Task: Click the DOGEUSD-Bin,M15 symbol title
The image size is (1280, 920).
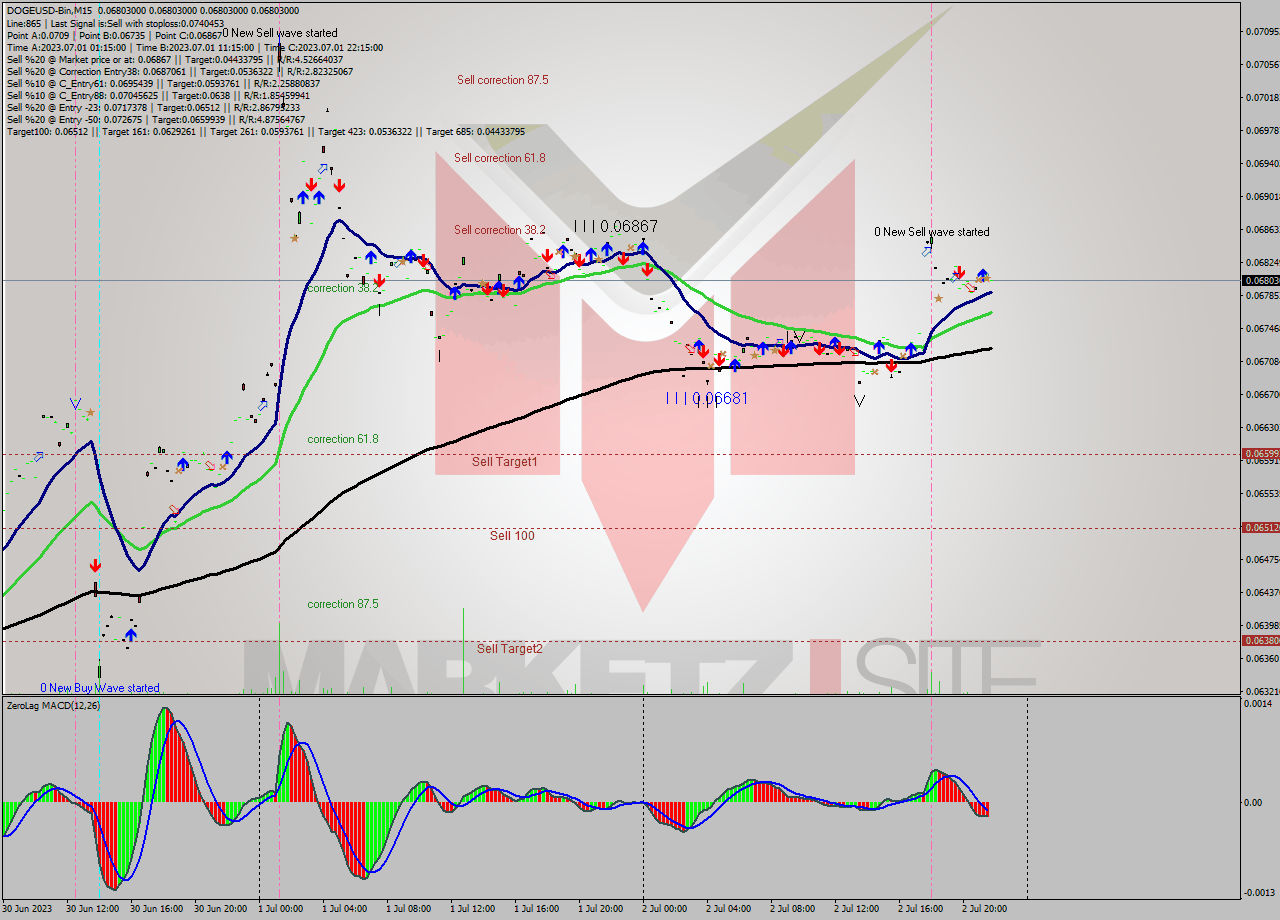Action: [x=47, y=10]
